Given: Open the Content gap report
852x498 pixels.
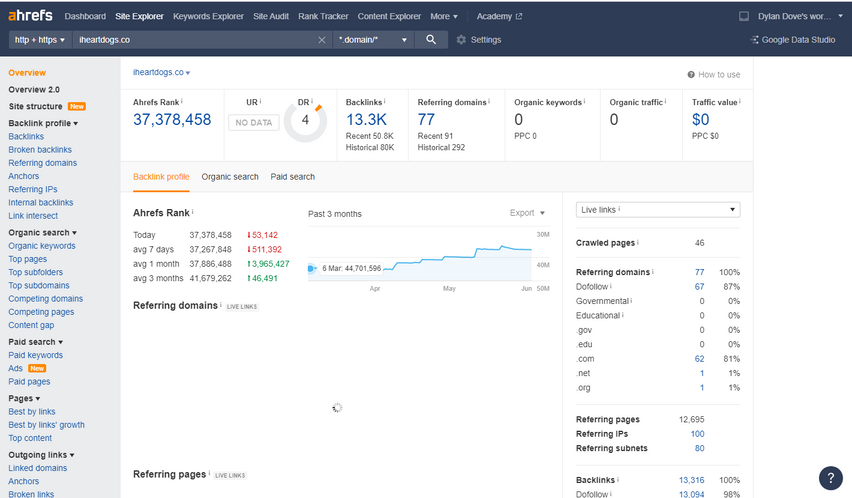Looking at the screenshot, I should coord(31,325).
